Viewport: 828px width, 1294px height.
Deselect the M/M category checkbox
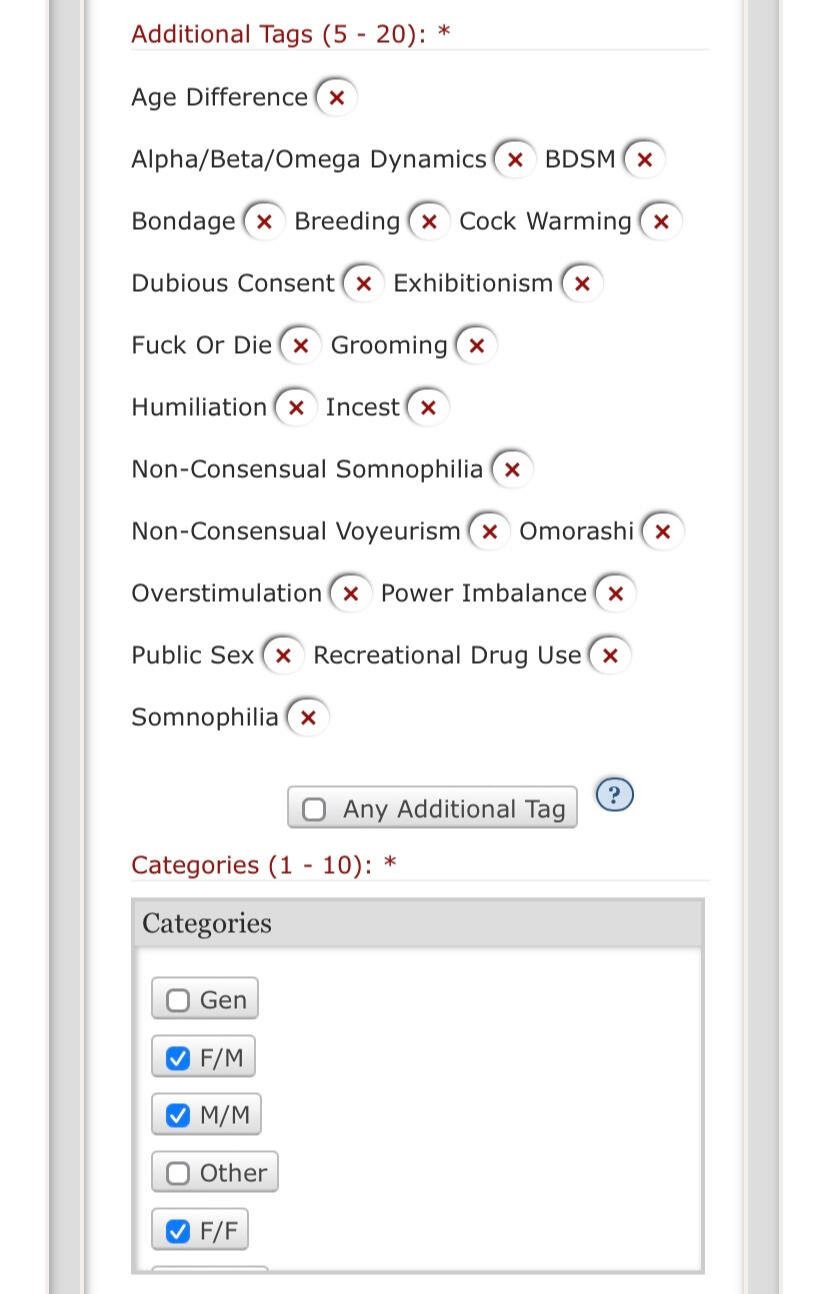click(x=178, y=1115)
